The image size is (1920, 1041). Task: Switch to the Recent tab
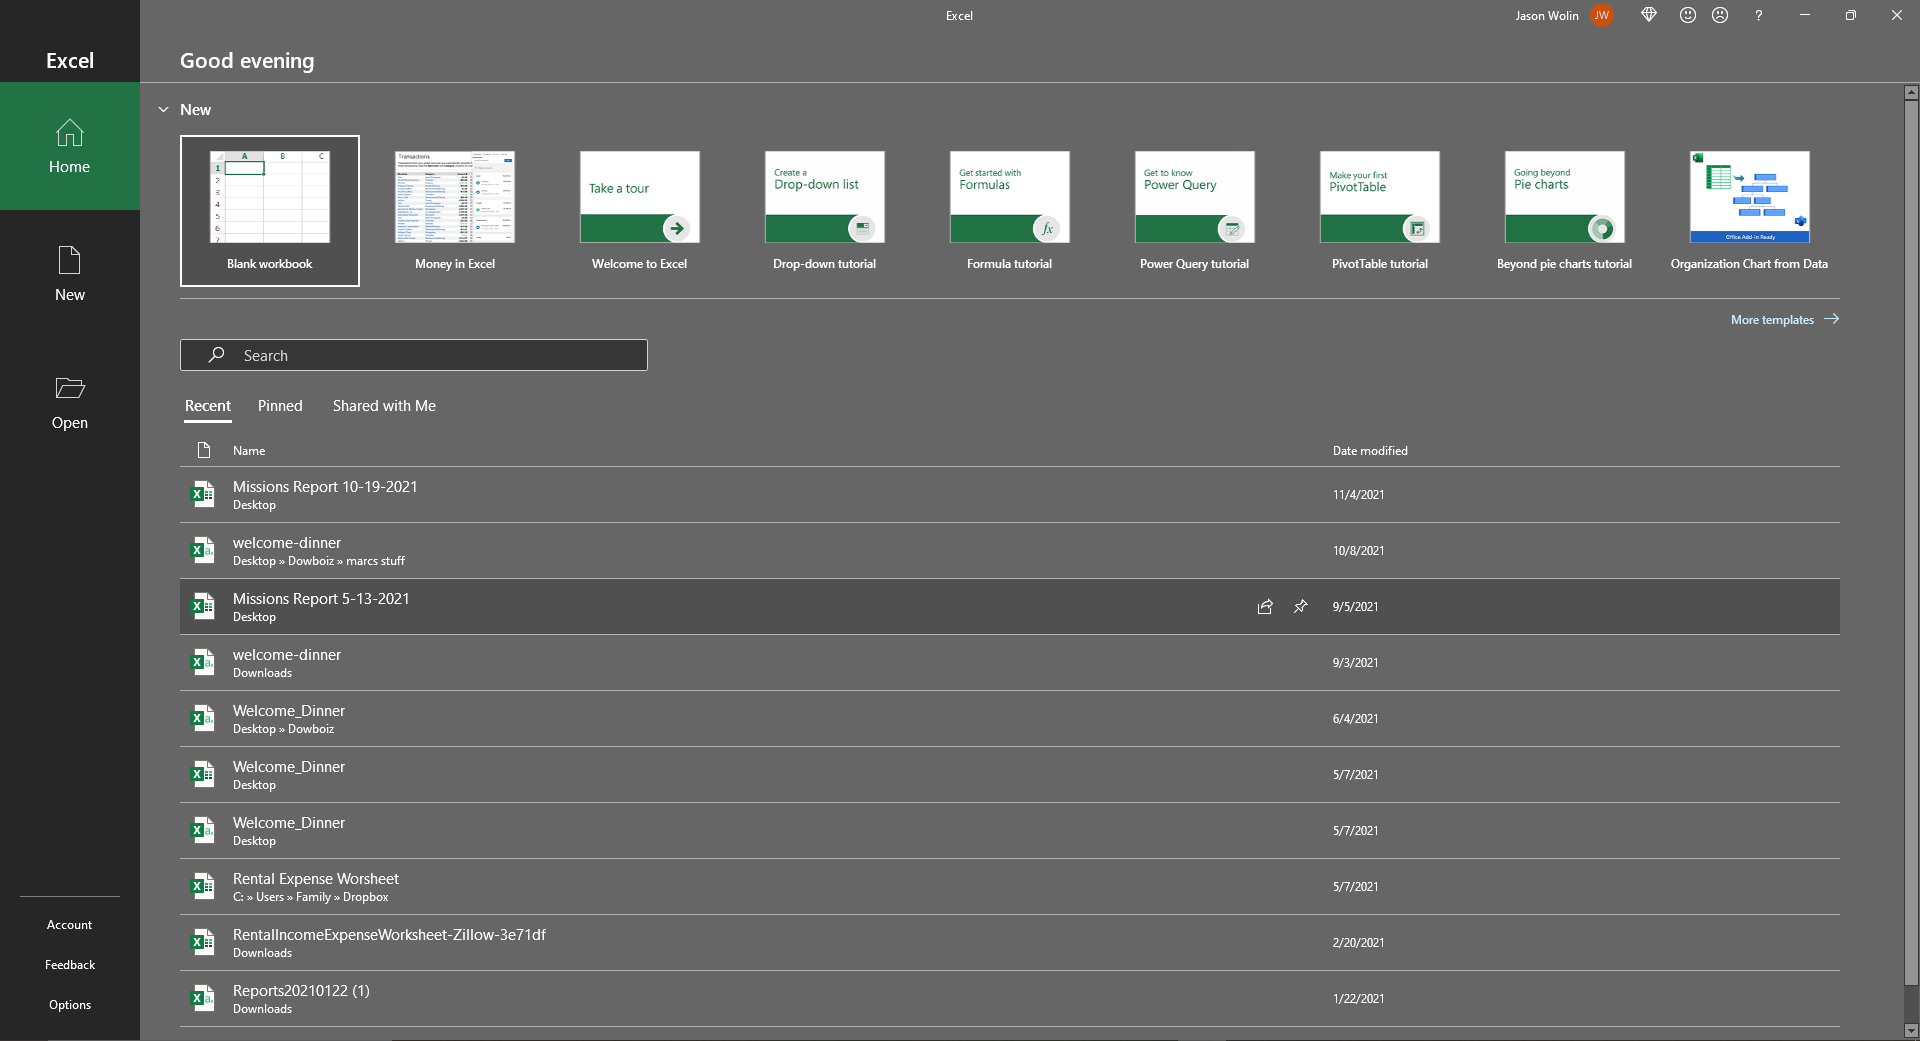[208, 406]
